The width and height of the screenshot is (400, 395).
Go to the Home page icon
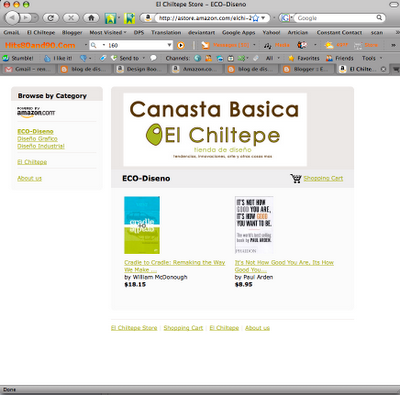pyautogui.click(x=91, y=18)
